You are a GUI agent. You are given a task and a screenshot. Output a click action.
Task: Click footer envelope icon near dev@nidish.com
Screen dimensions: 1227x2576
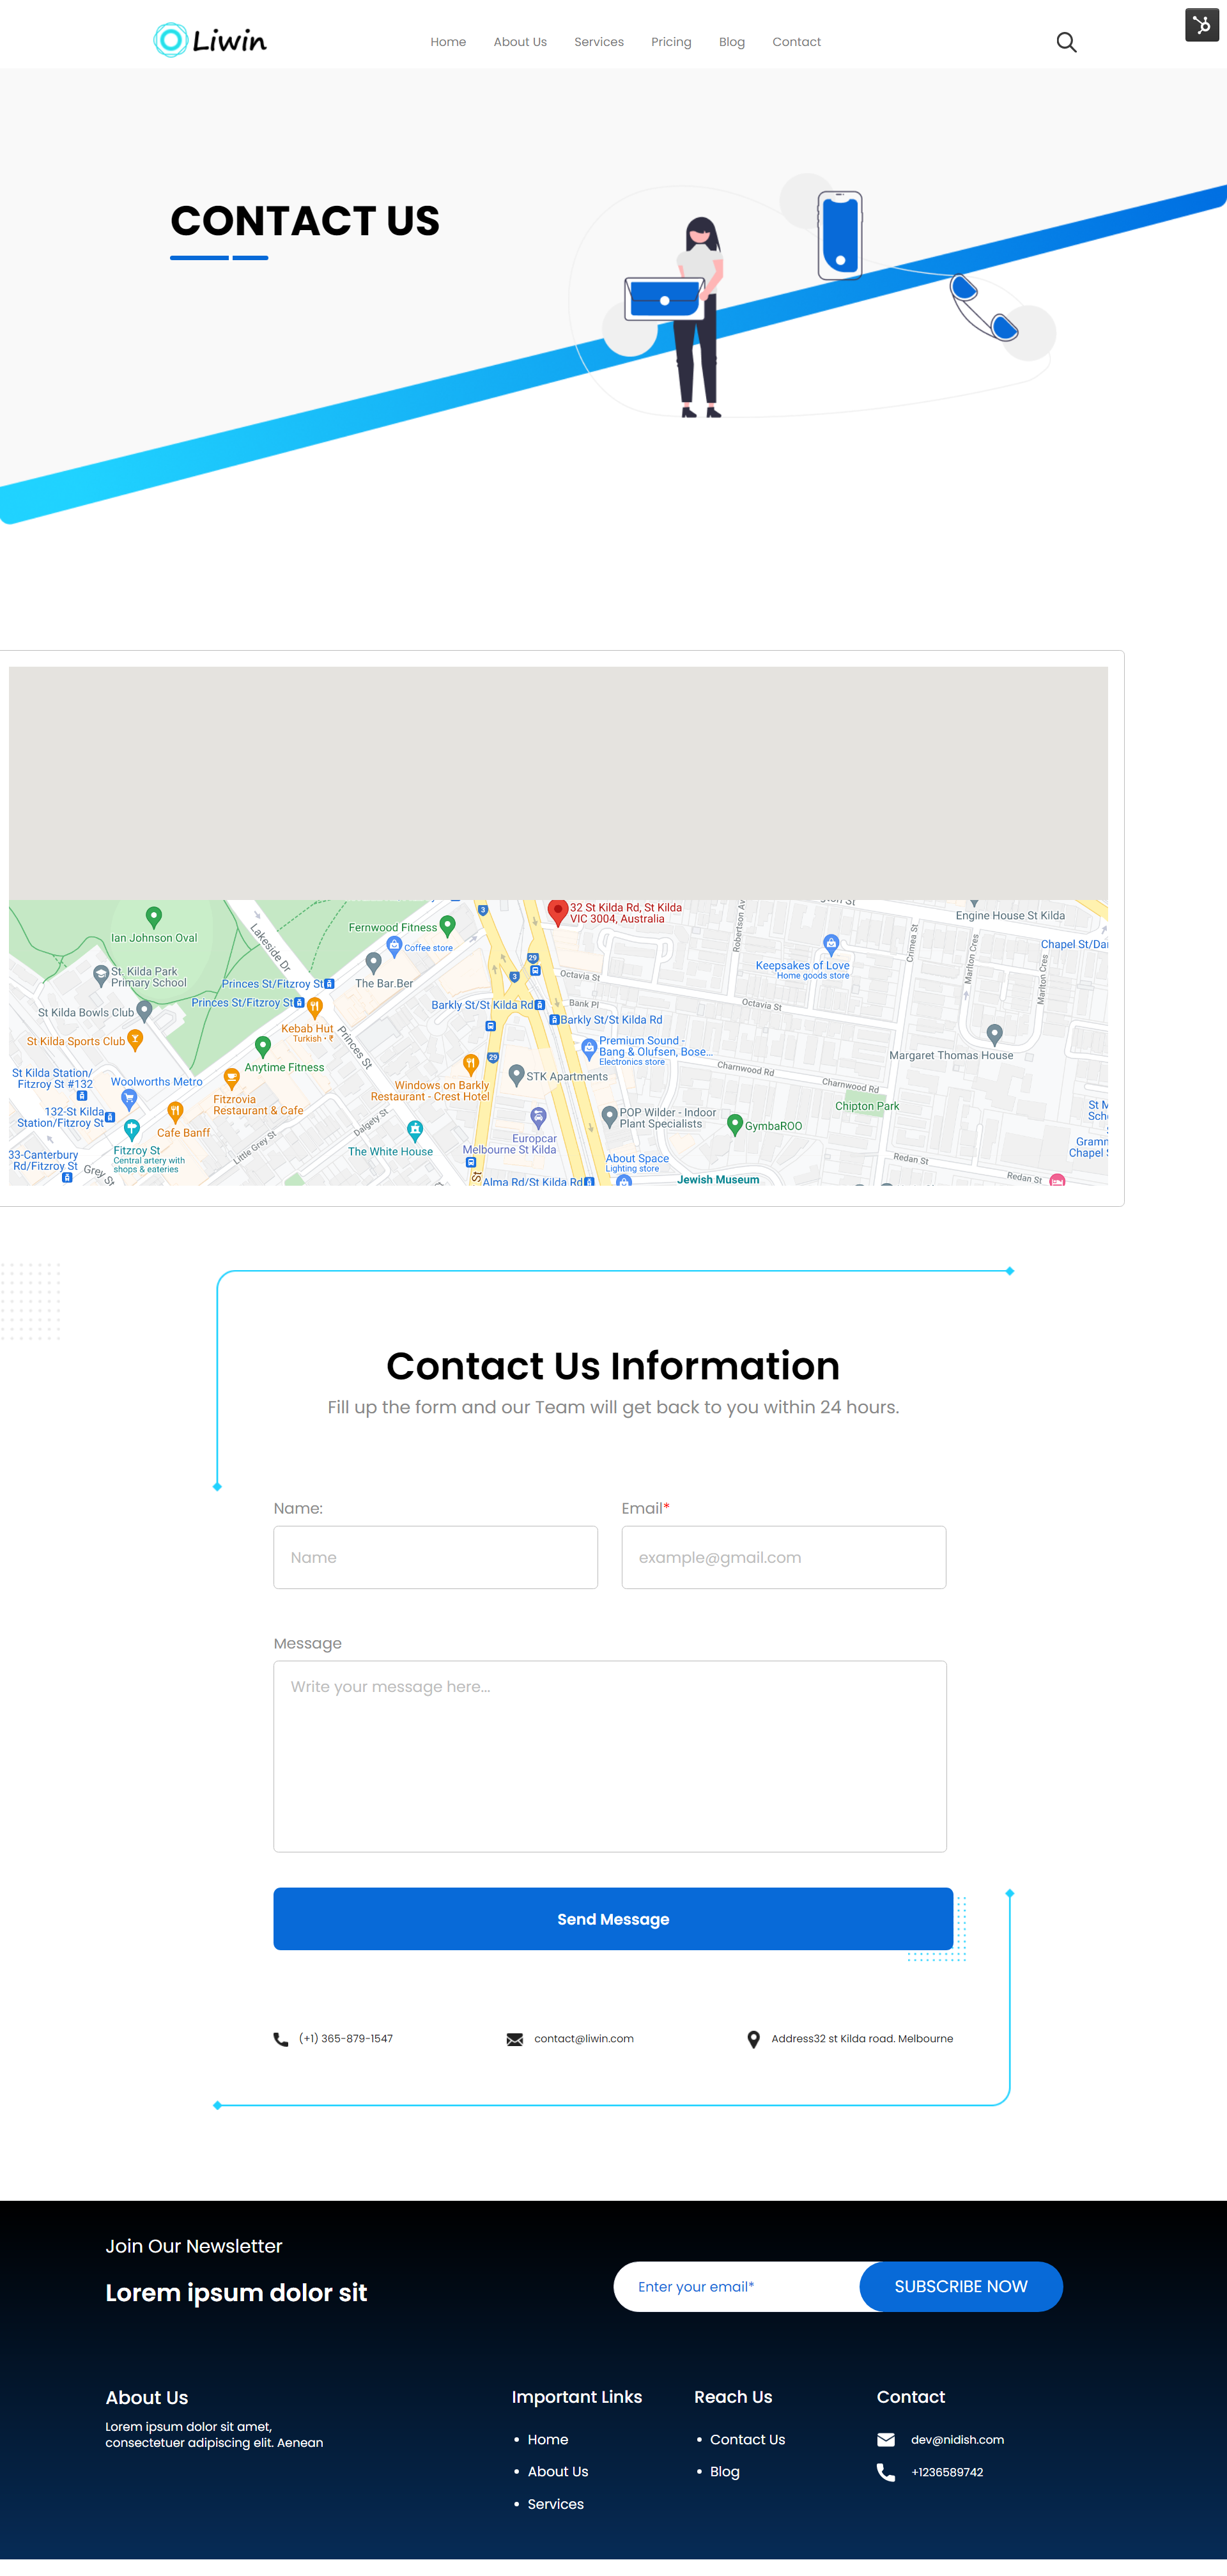coord(886,2439)
